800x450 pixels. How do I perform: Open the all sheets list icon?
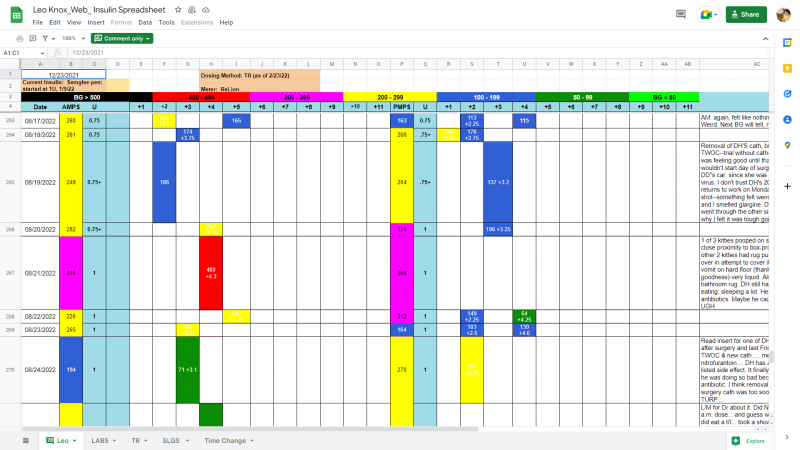tap(26, 440)
